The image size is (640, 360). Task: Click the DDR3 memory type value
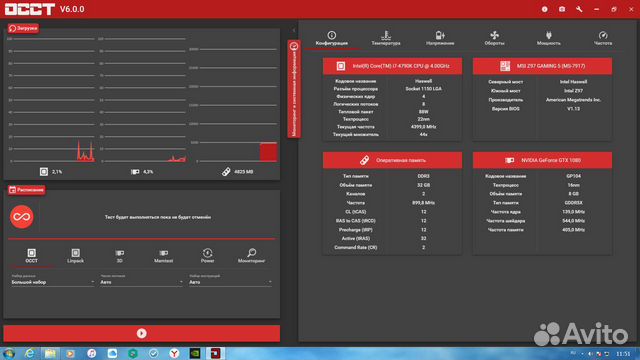click(423, 176)
